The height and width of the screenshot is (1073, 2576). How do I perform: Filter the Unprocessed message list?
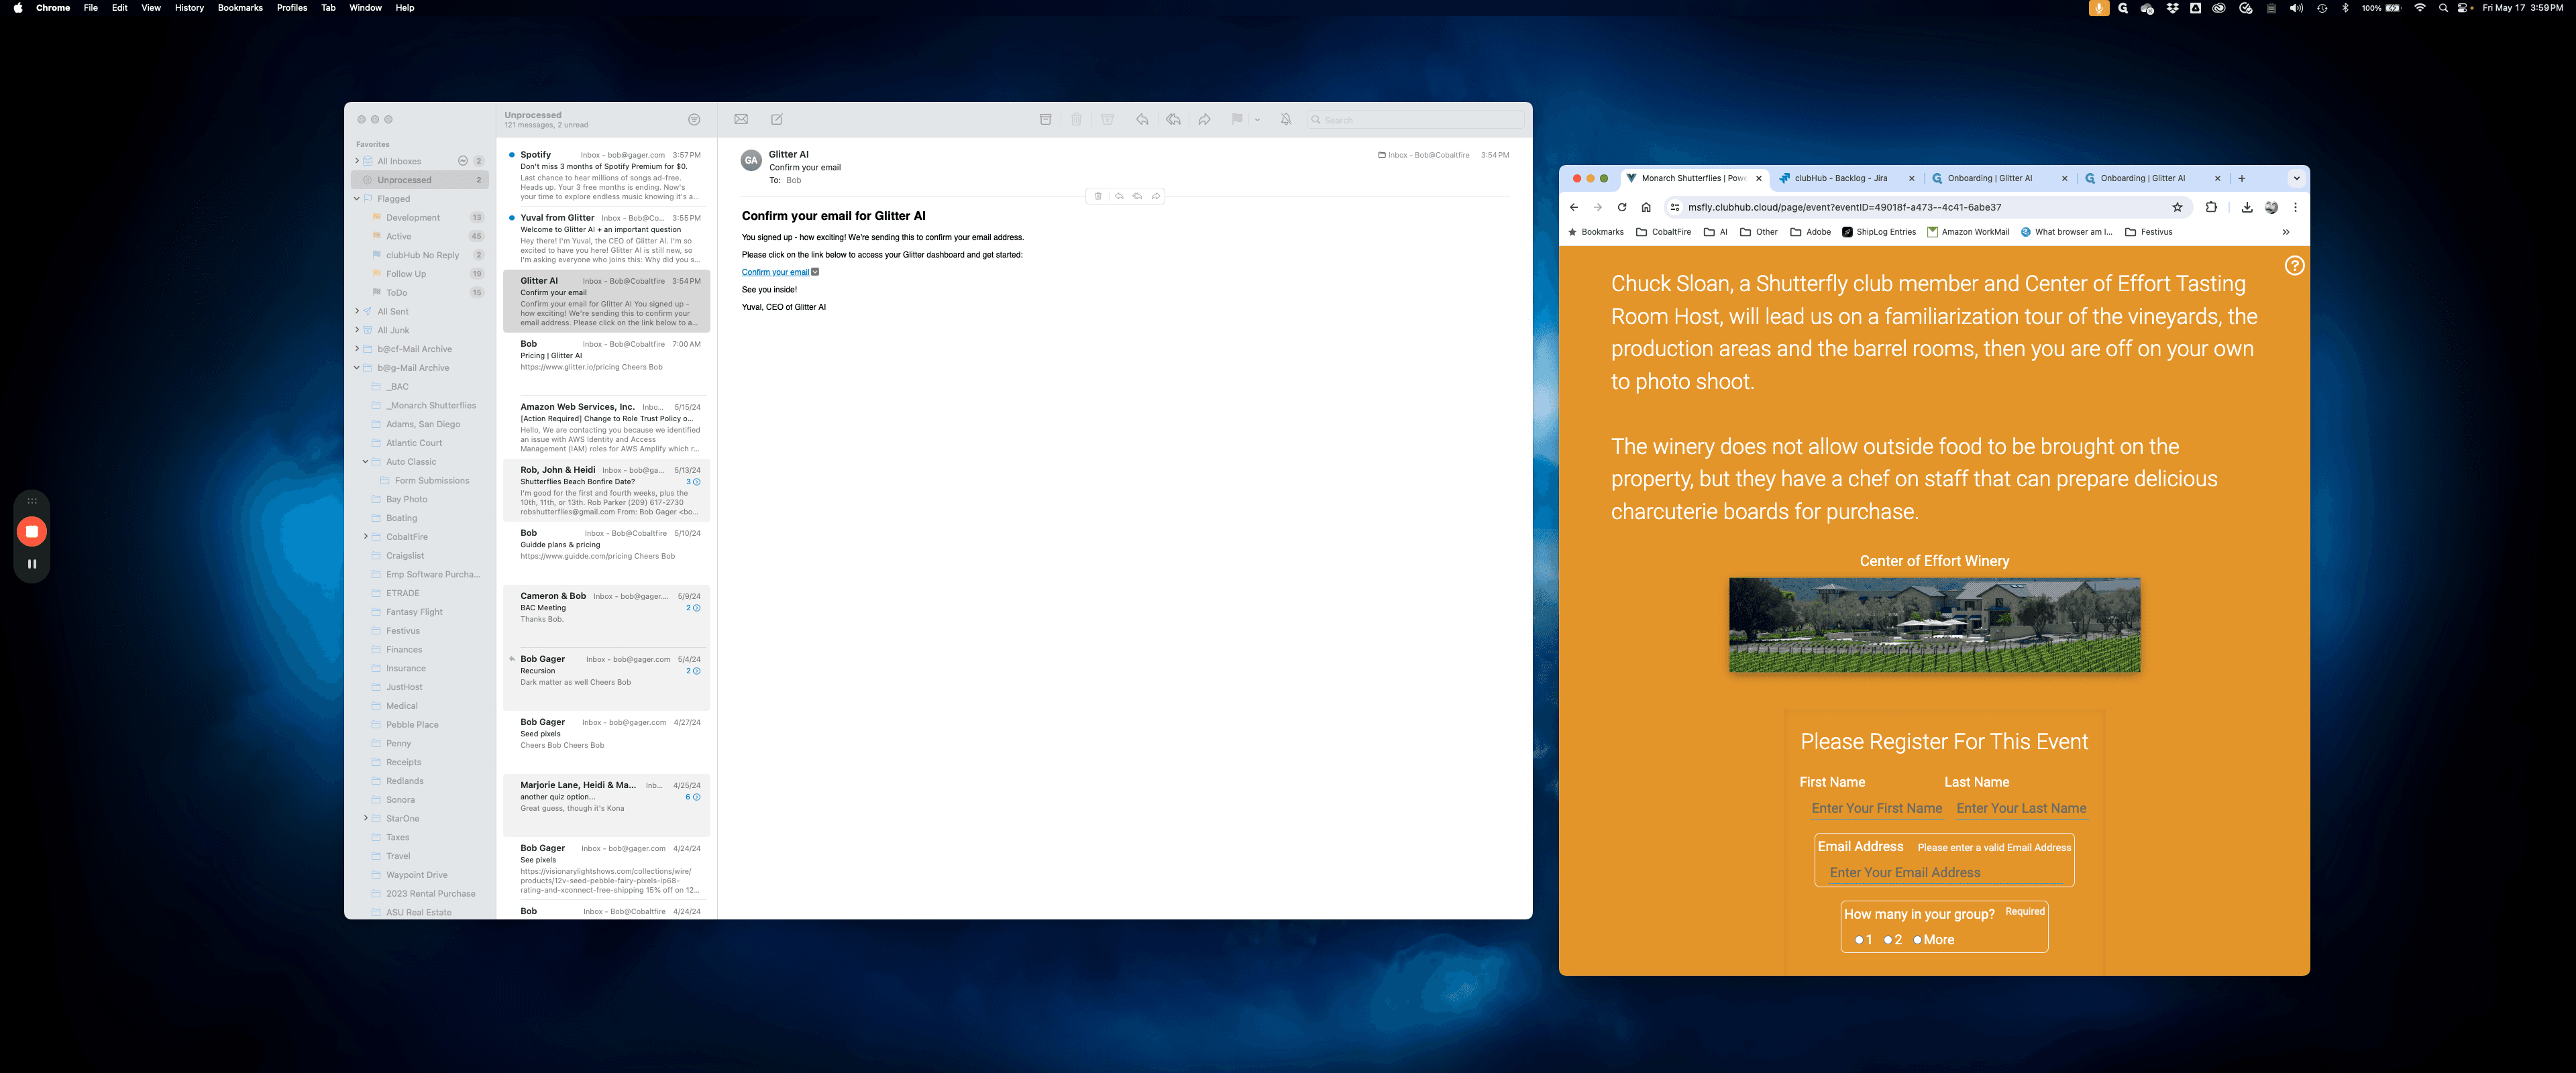click(694, 120)
